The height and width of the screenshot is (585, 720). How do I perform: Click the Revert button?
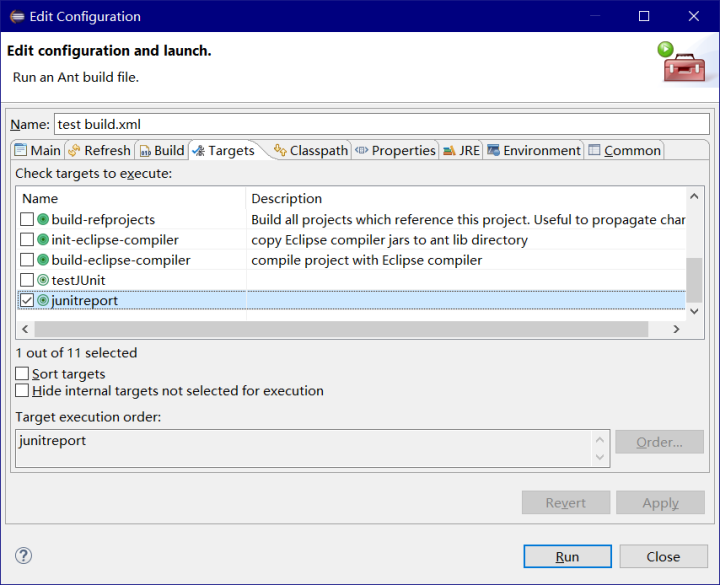pyautogui.click(x=566, y=502)
